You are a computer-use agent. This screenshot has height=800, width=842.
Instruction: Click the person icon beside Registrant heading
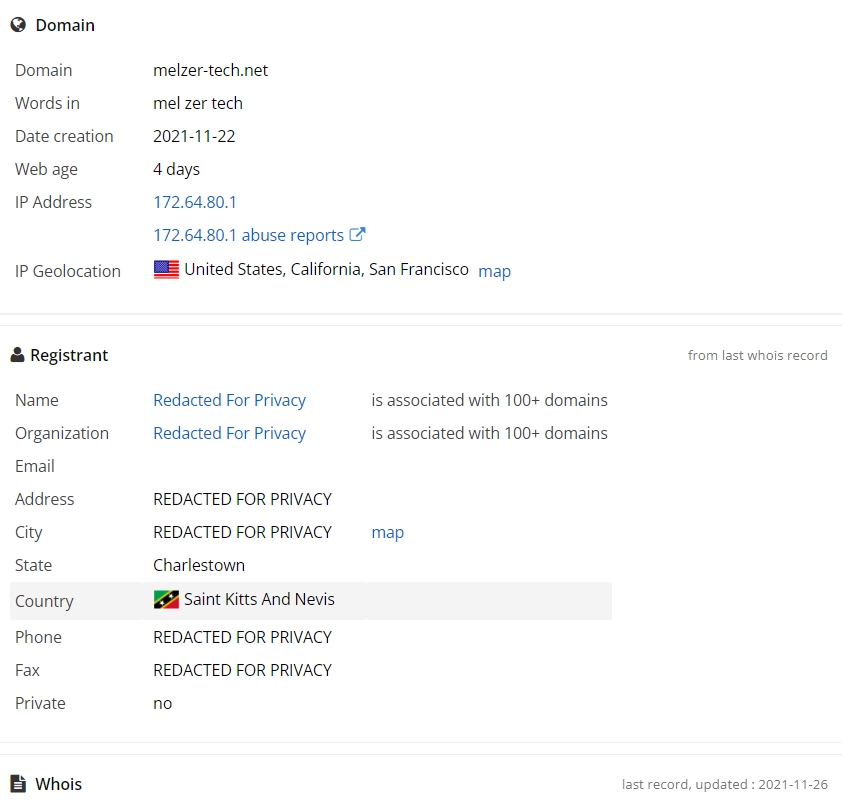click(17, 355)
